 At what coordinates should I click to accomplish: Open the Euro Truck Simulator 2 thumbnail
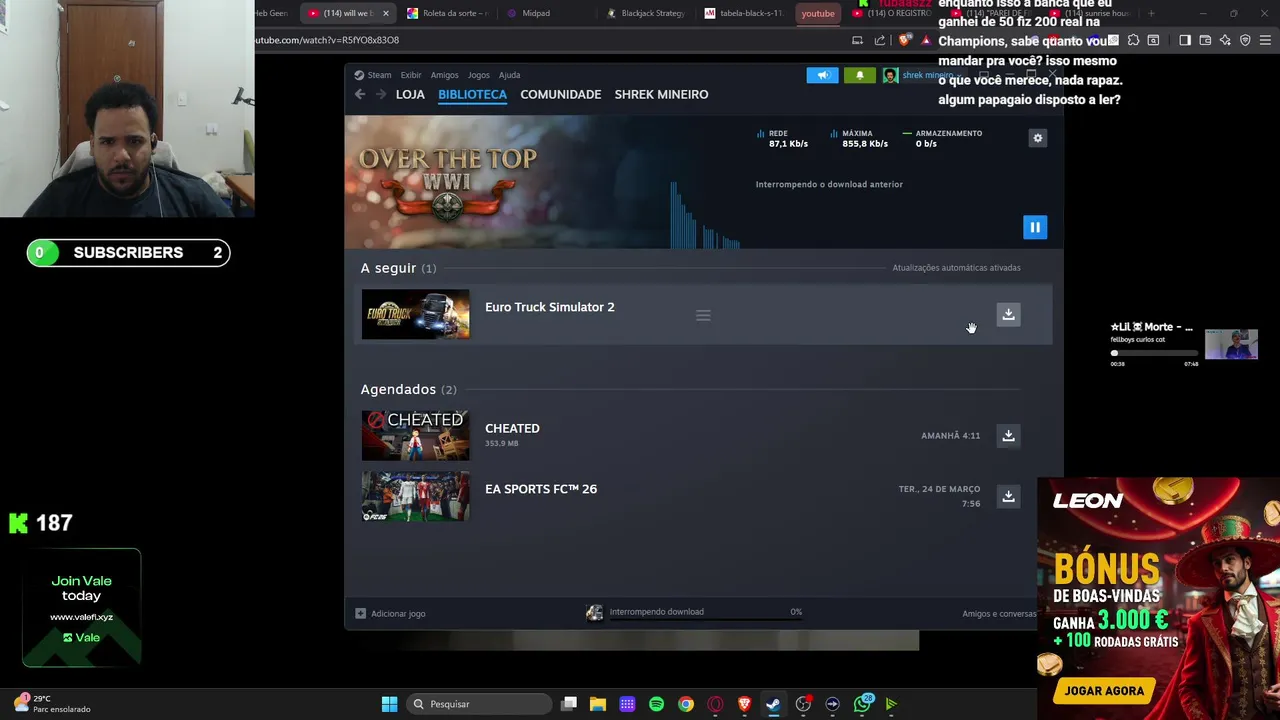(x=415, y=314)
